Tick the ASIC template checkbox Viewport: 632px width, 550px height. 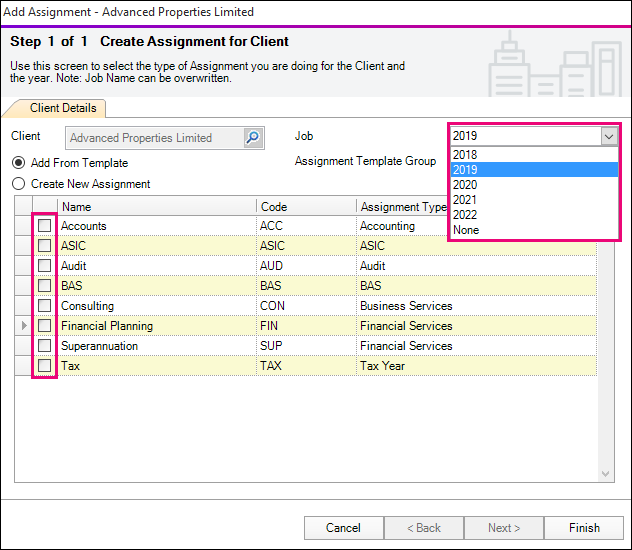pos(44,246)
